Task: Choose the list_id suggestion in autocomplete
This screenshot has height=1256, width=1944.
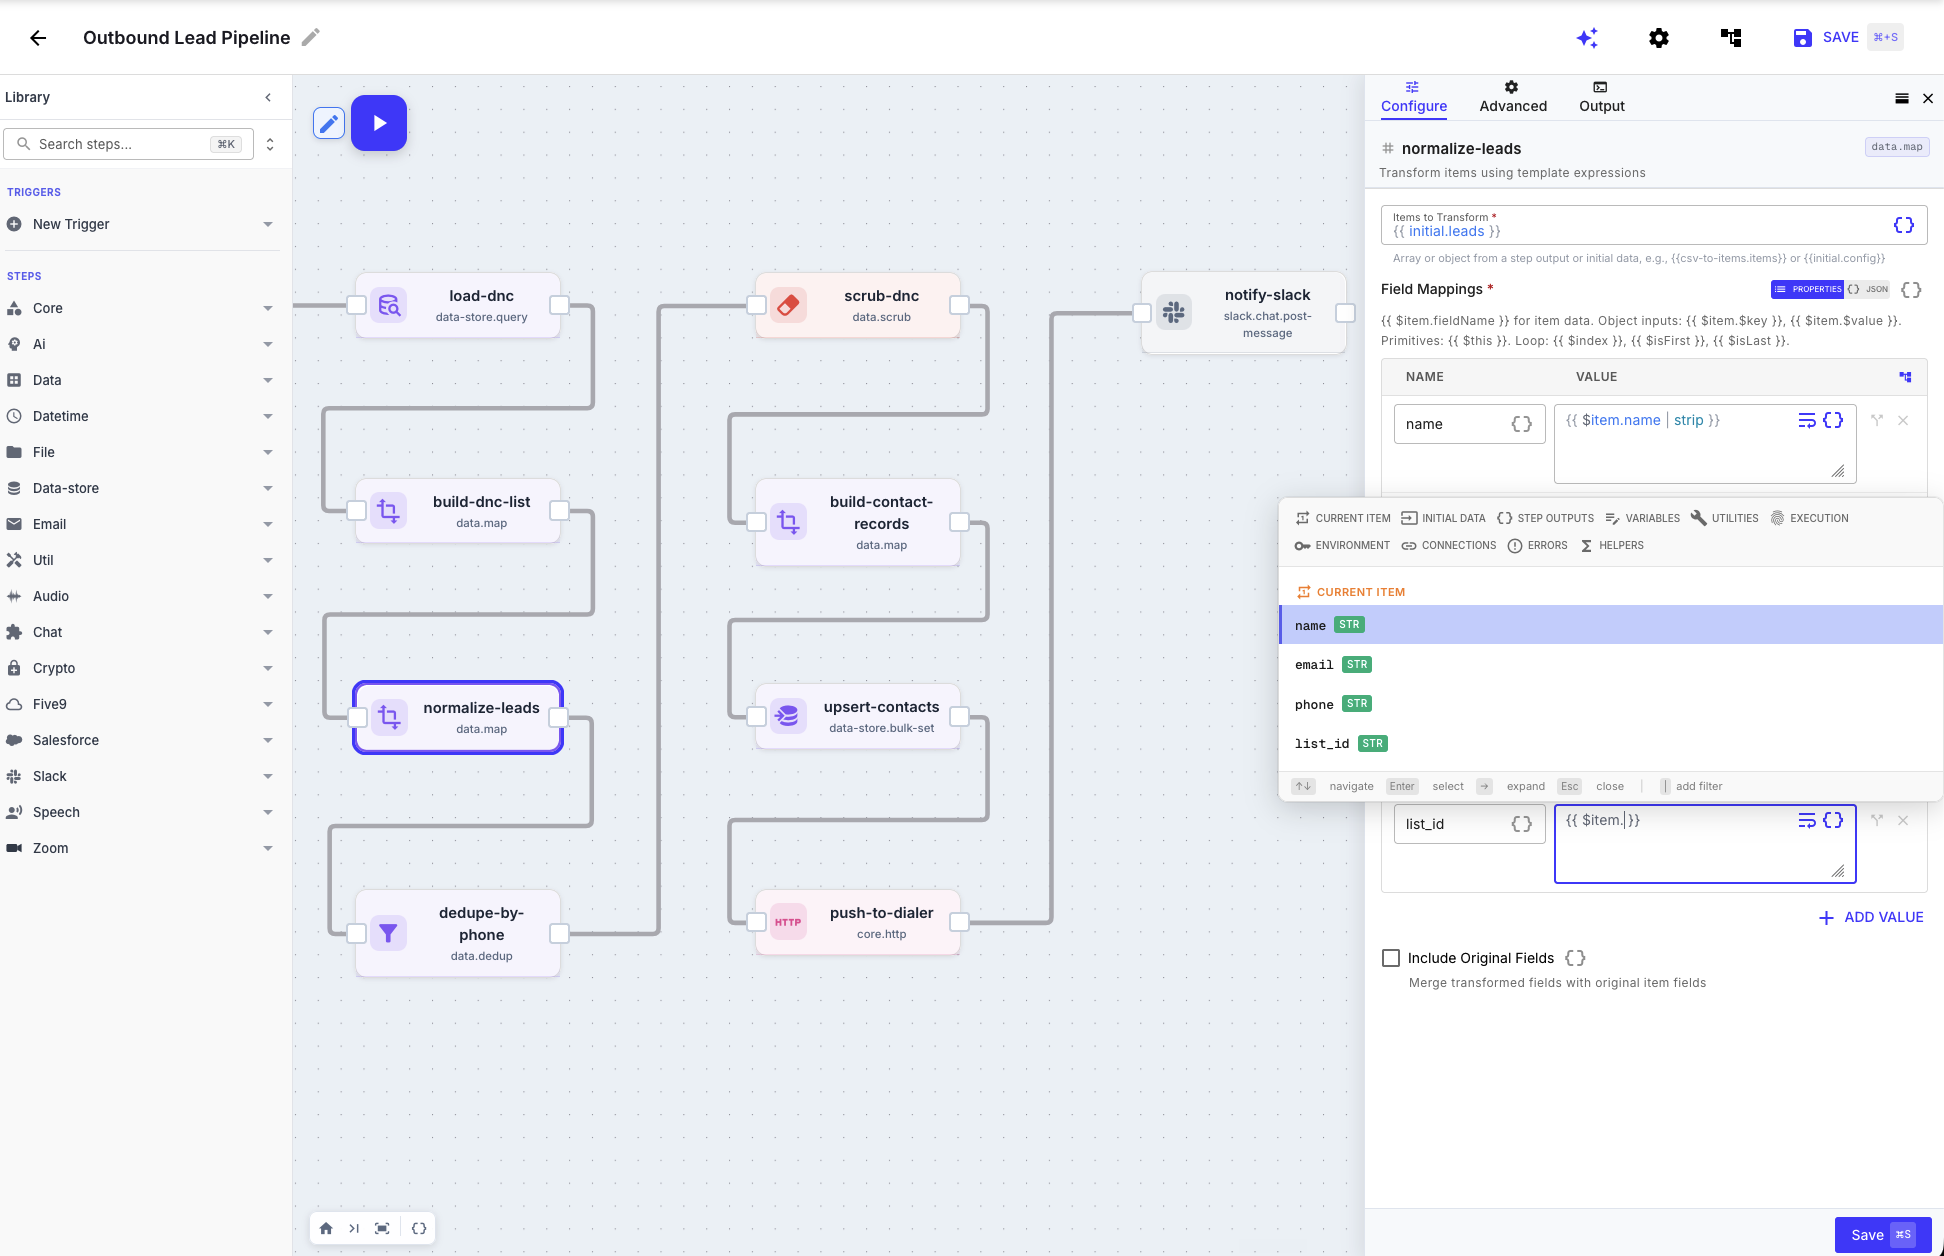Action: point(1611,743)
